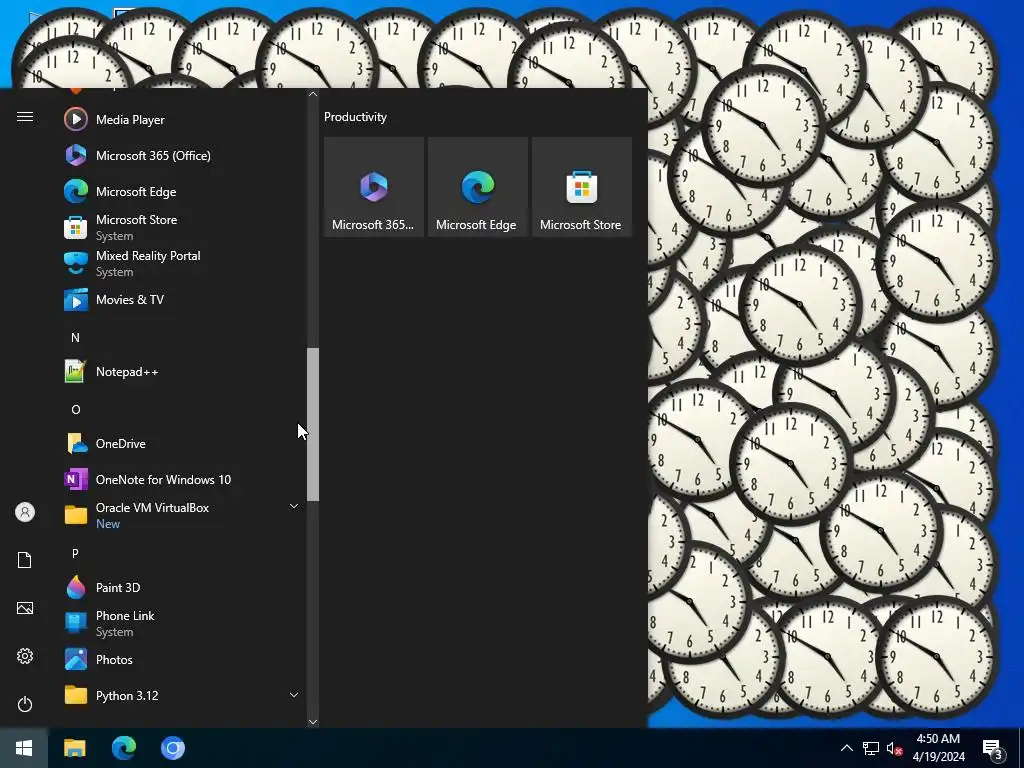
Task: Click the Windows Start button
Action: [x=24, y=748]
